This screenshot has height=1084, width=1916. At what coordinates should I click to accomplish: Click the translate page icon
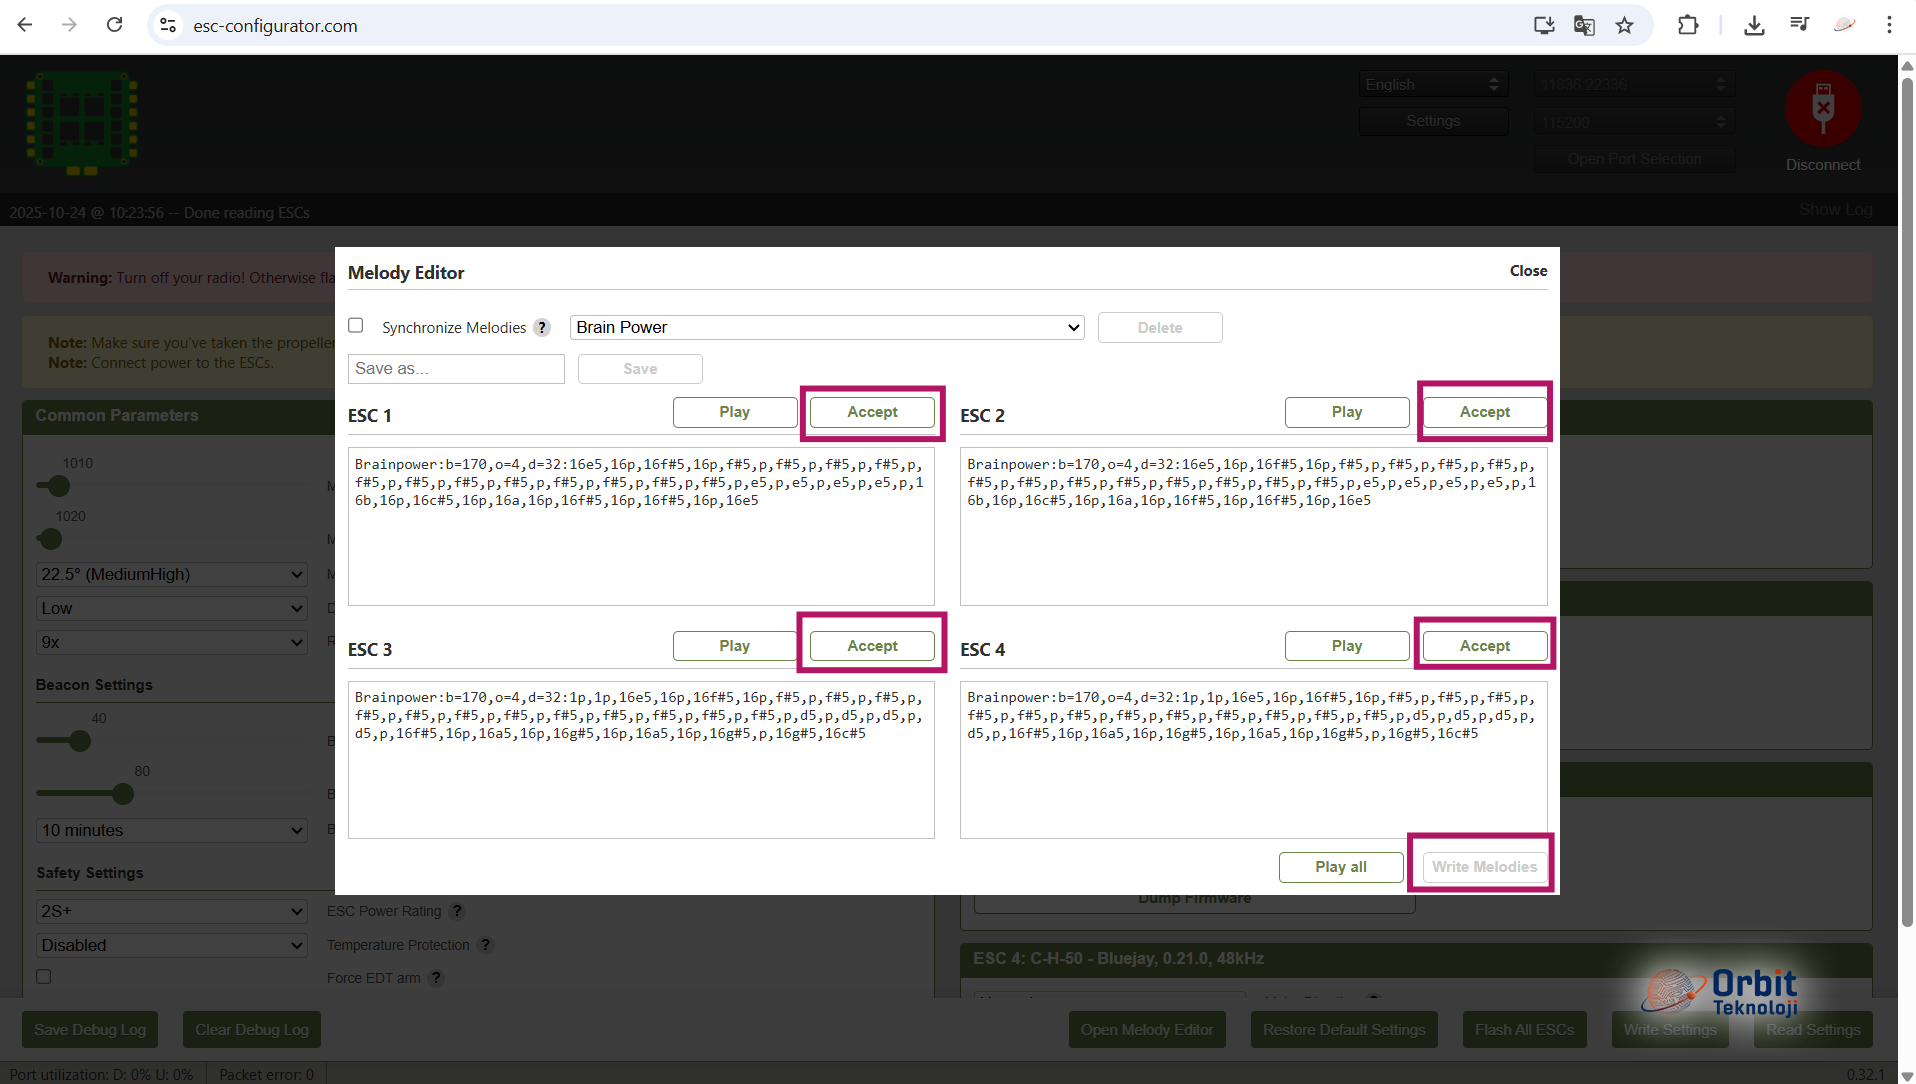tap(1584, 25)
